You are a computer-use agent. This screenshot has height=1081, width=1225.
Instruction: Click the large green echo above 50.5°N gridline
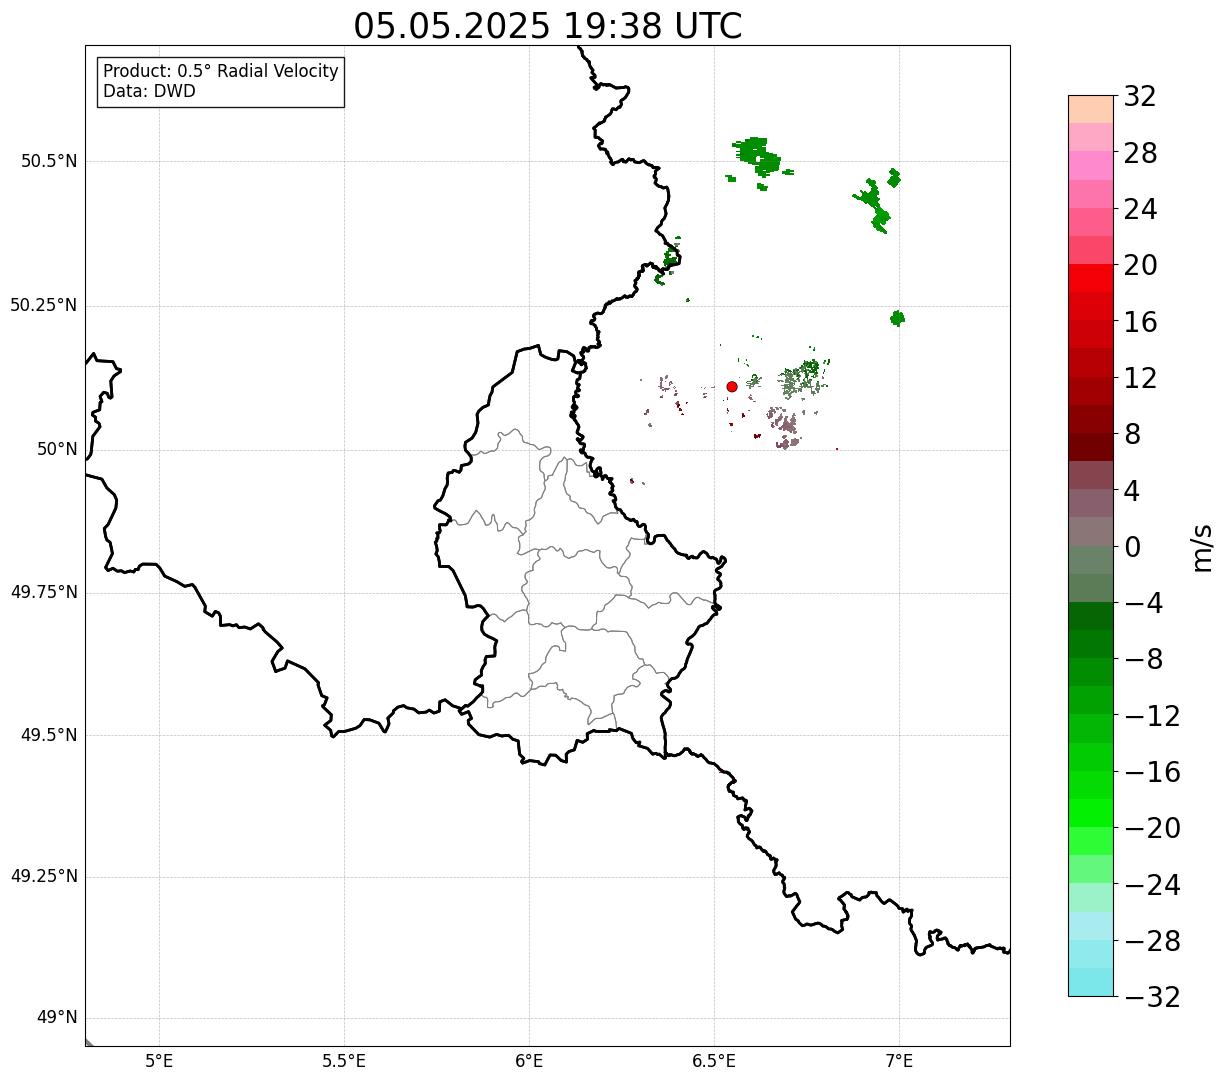(757, 156)
